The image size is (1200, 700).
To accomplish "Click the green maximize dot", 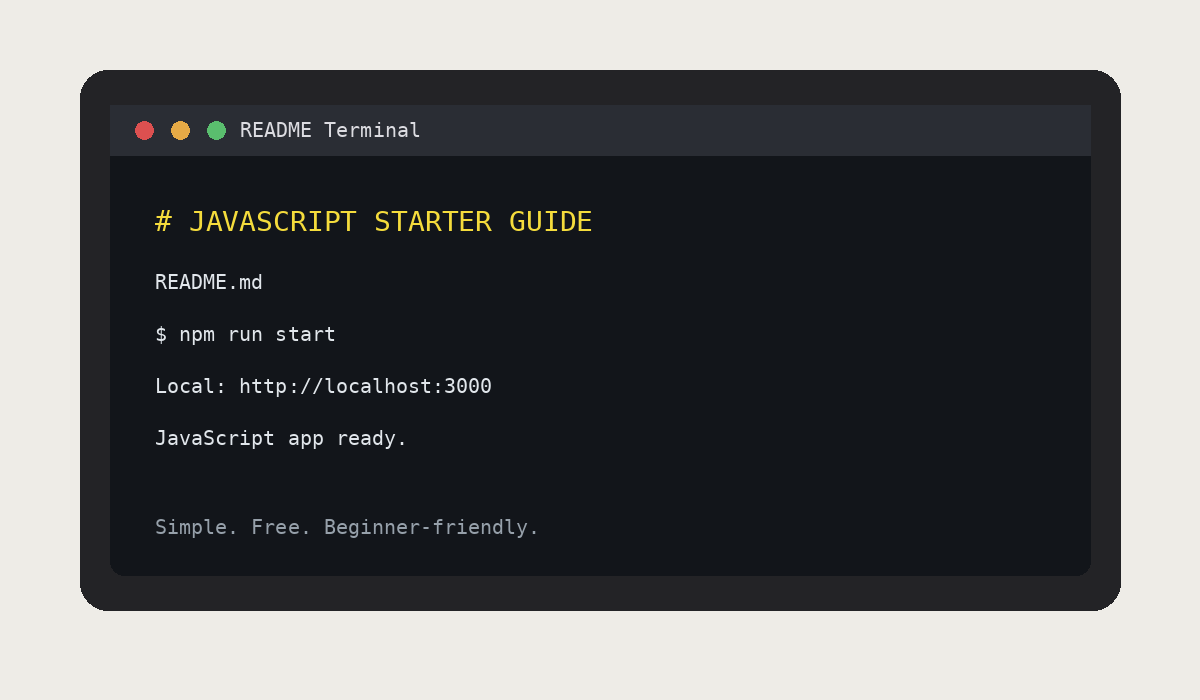I will 216,130.
